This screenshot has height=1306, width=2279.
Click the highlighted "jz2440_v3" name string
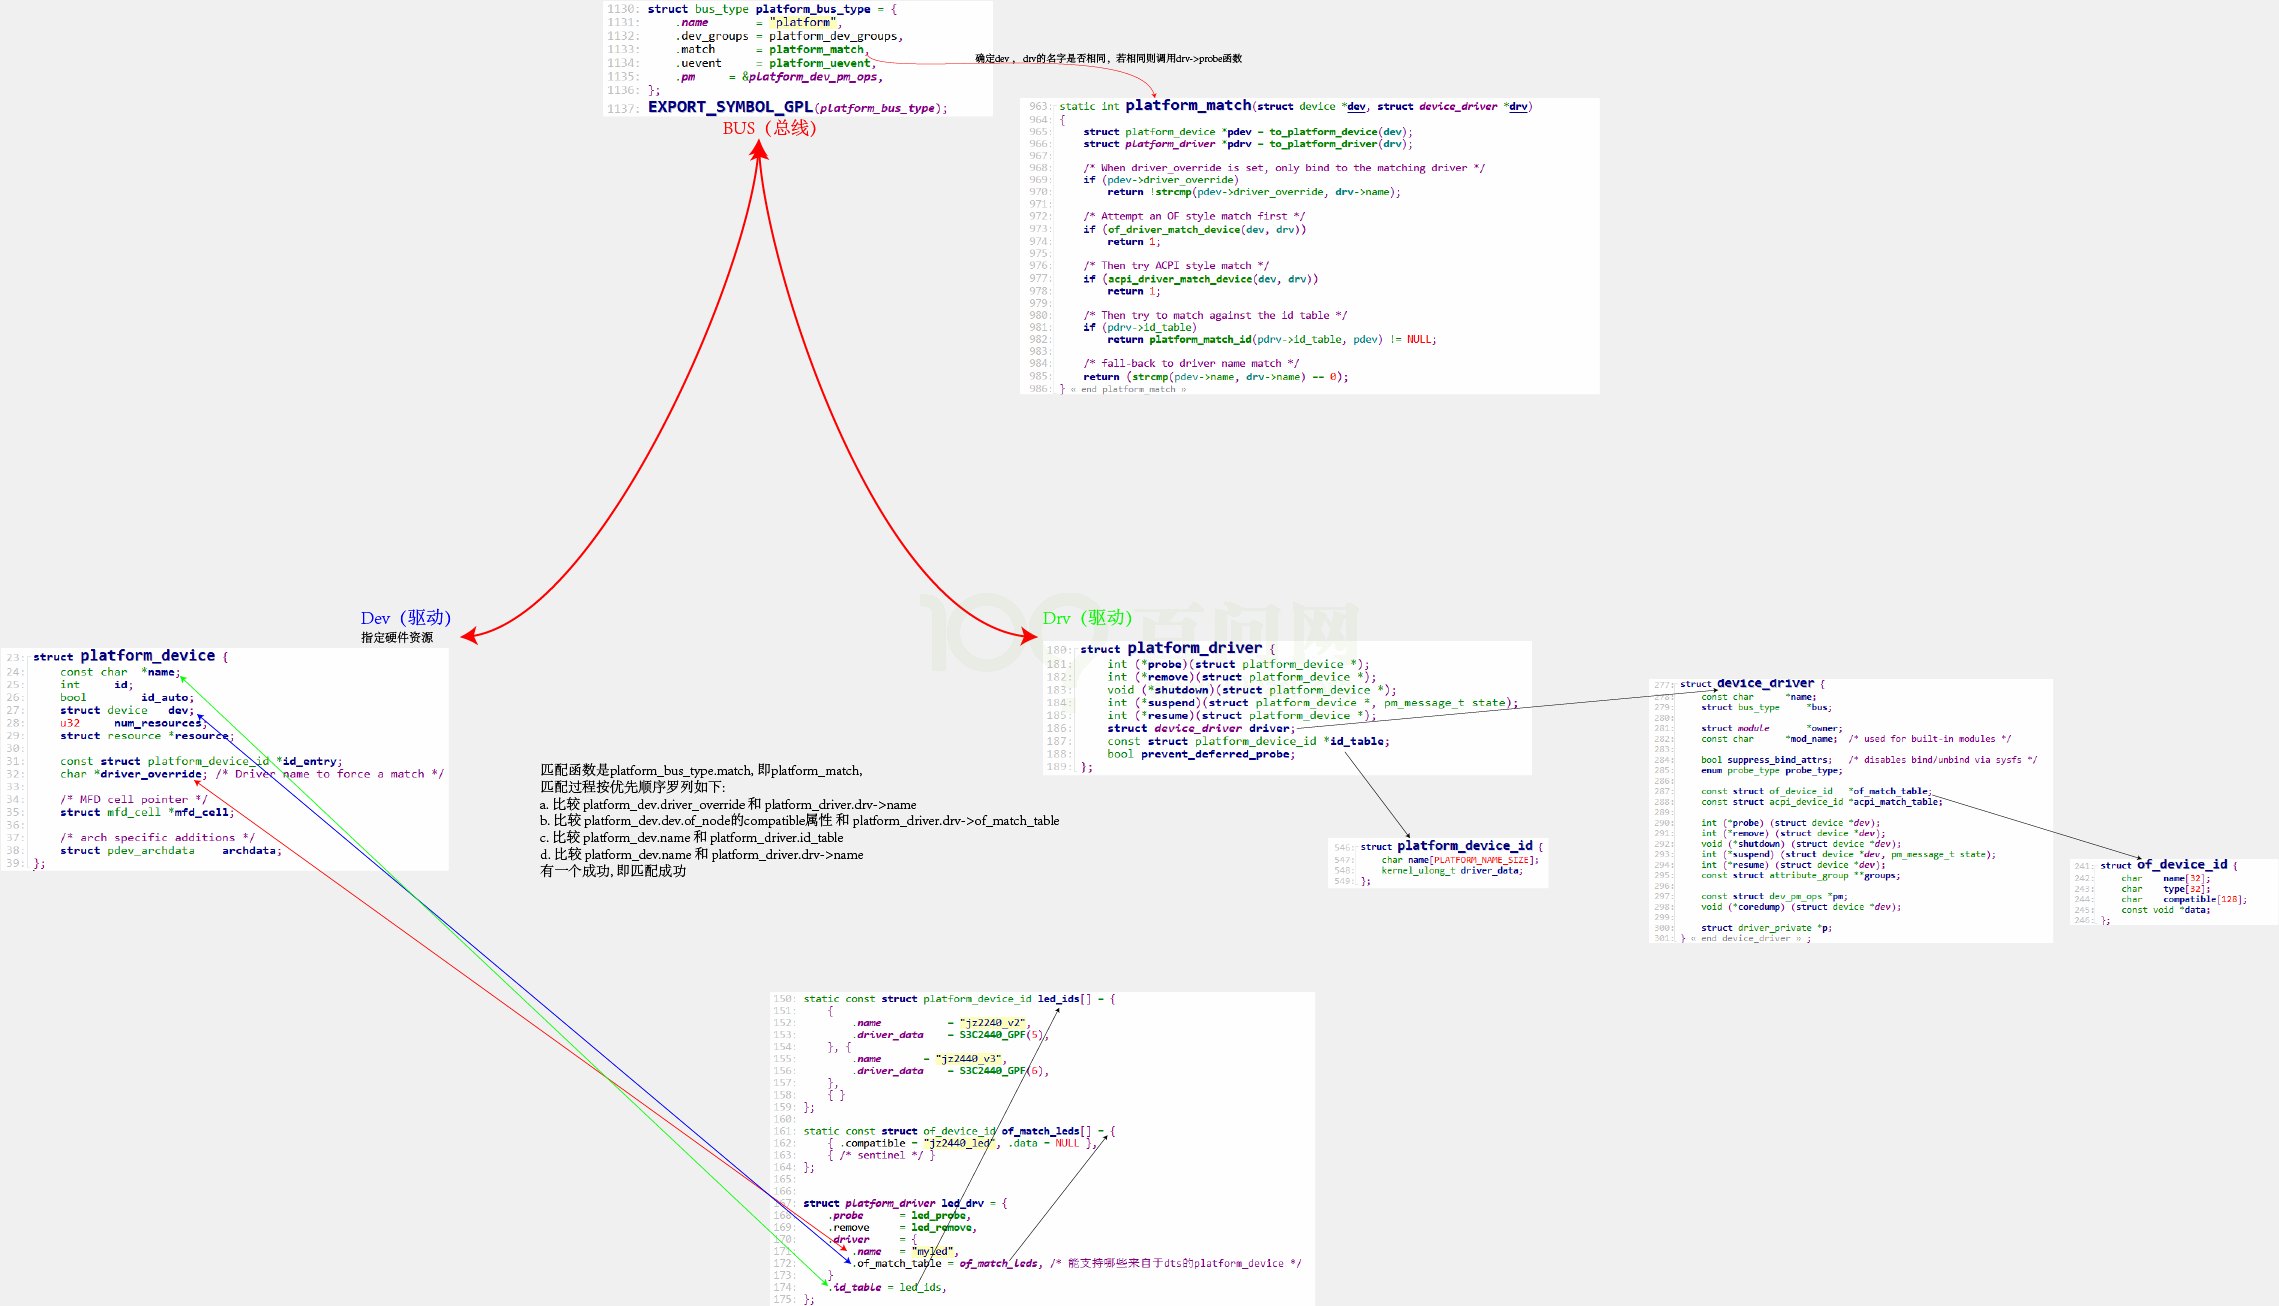coord(969,1059)
